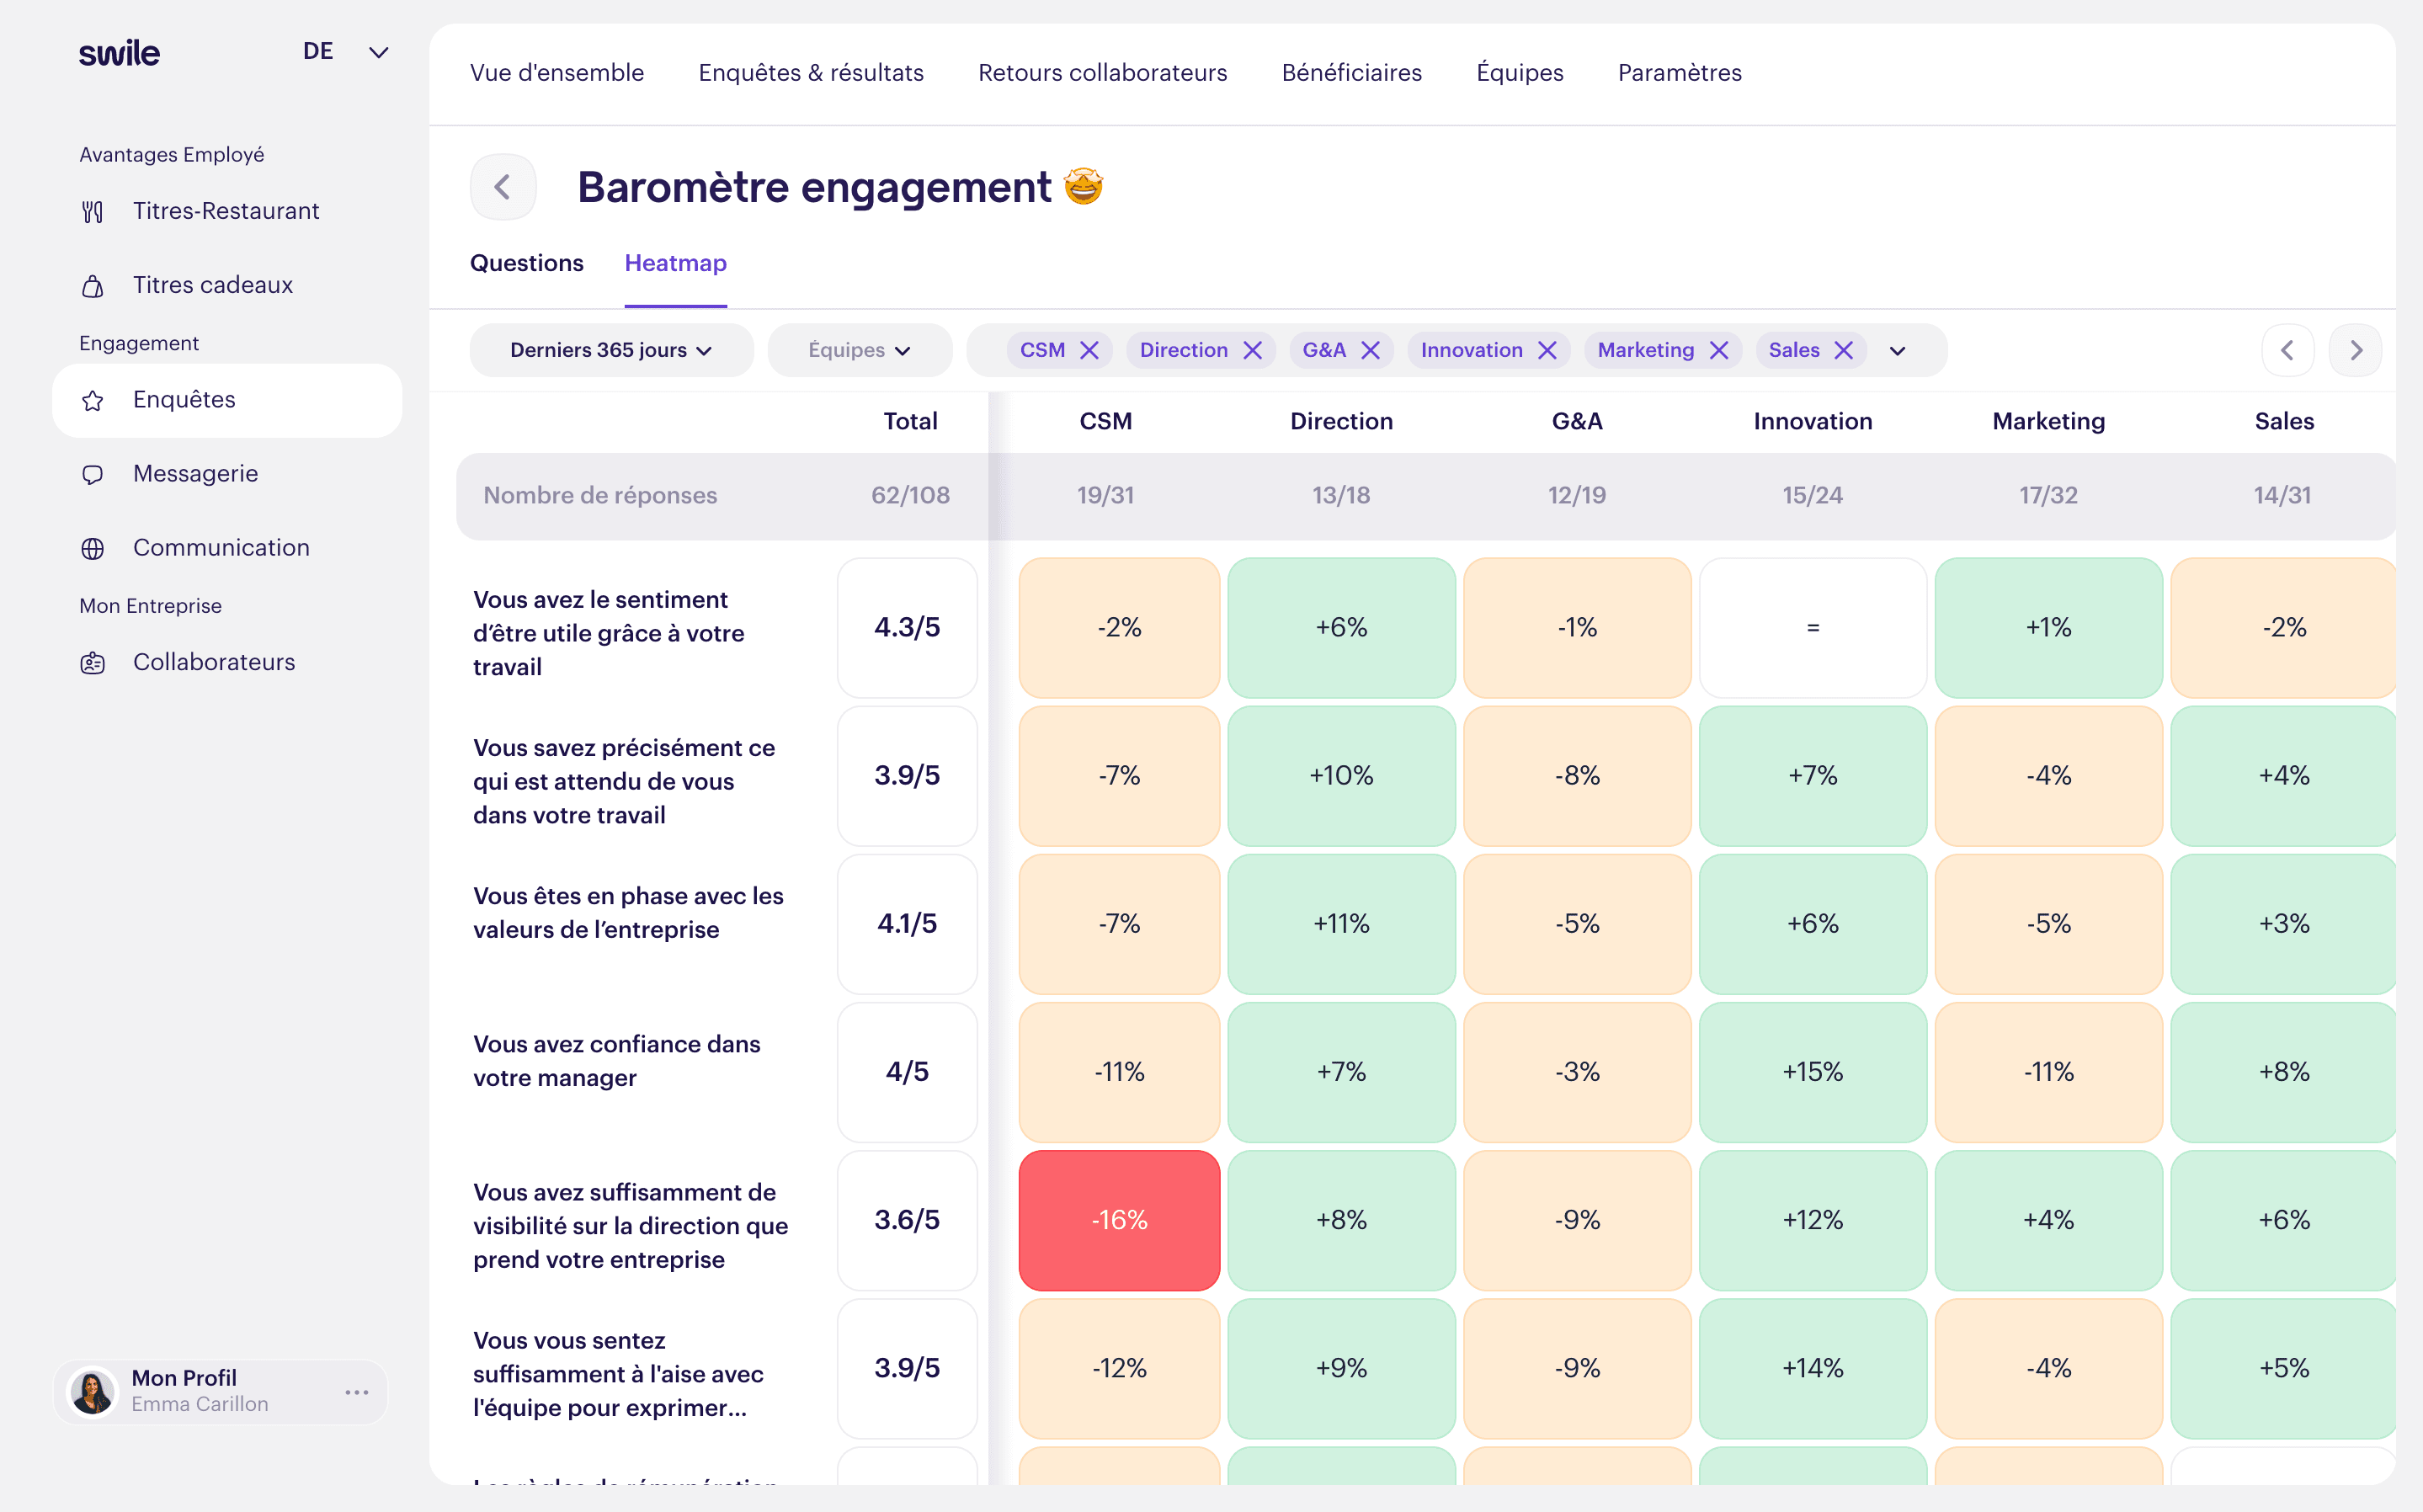Open the Équipes filter dropdown
2423x1512 pixels.
(x=859, y=350)
